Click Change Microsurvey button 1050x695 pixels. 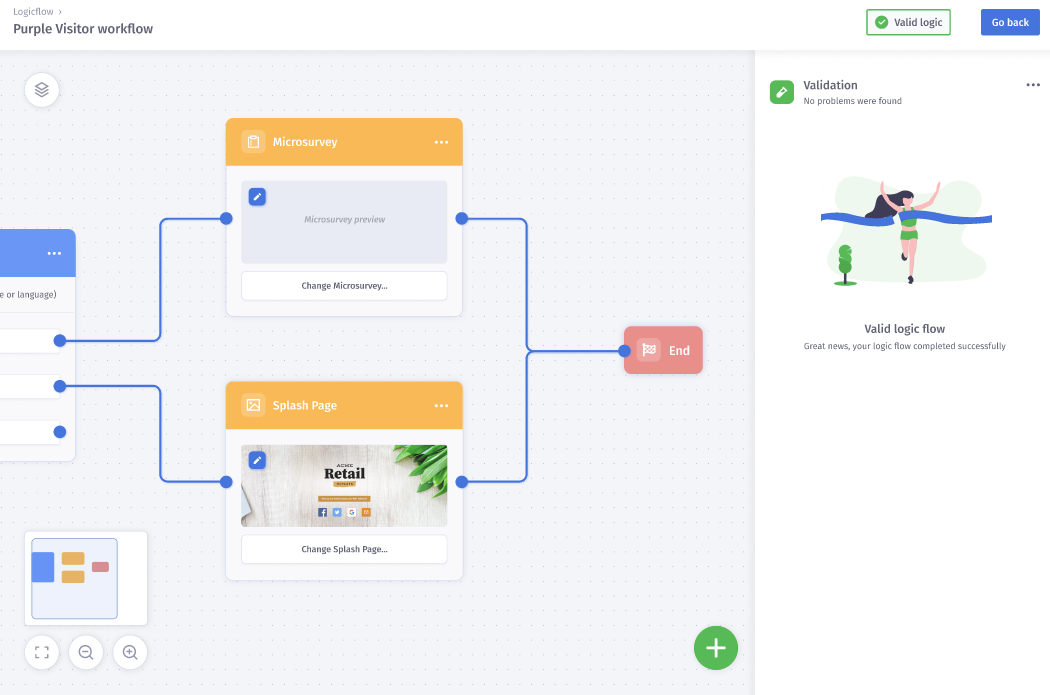(x=344, y=286)
